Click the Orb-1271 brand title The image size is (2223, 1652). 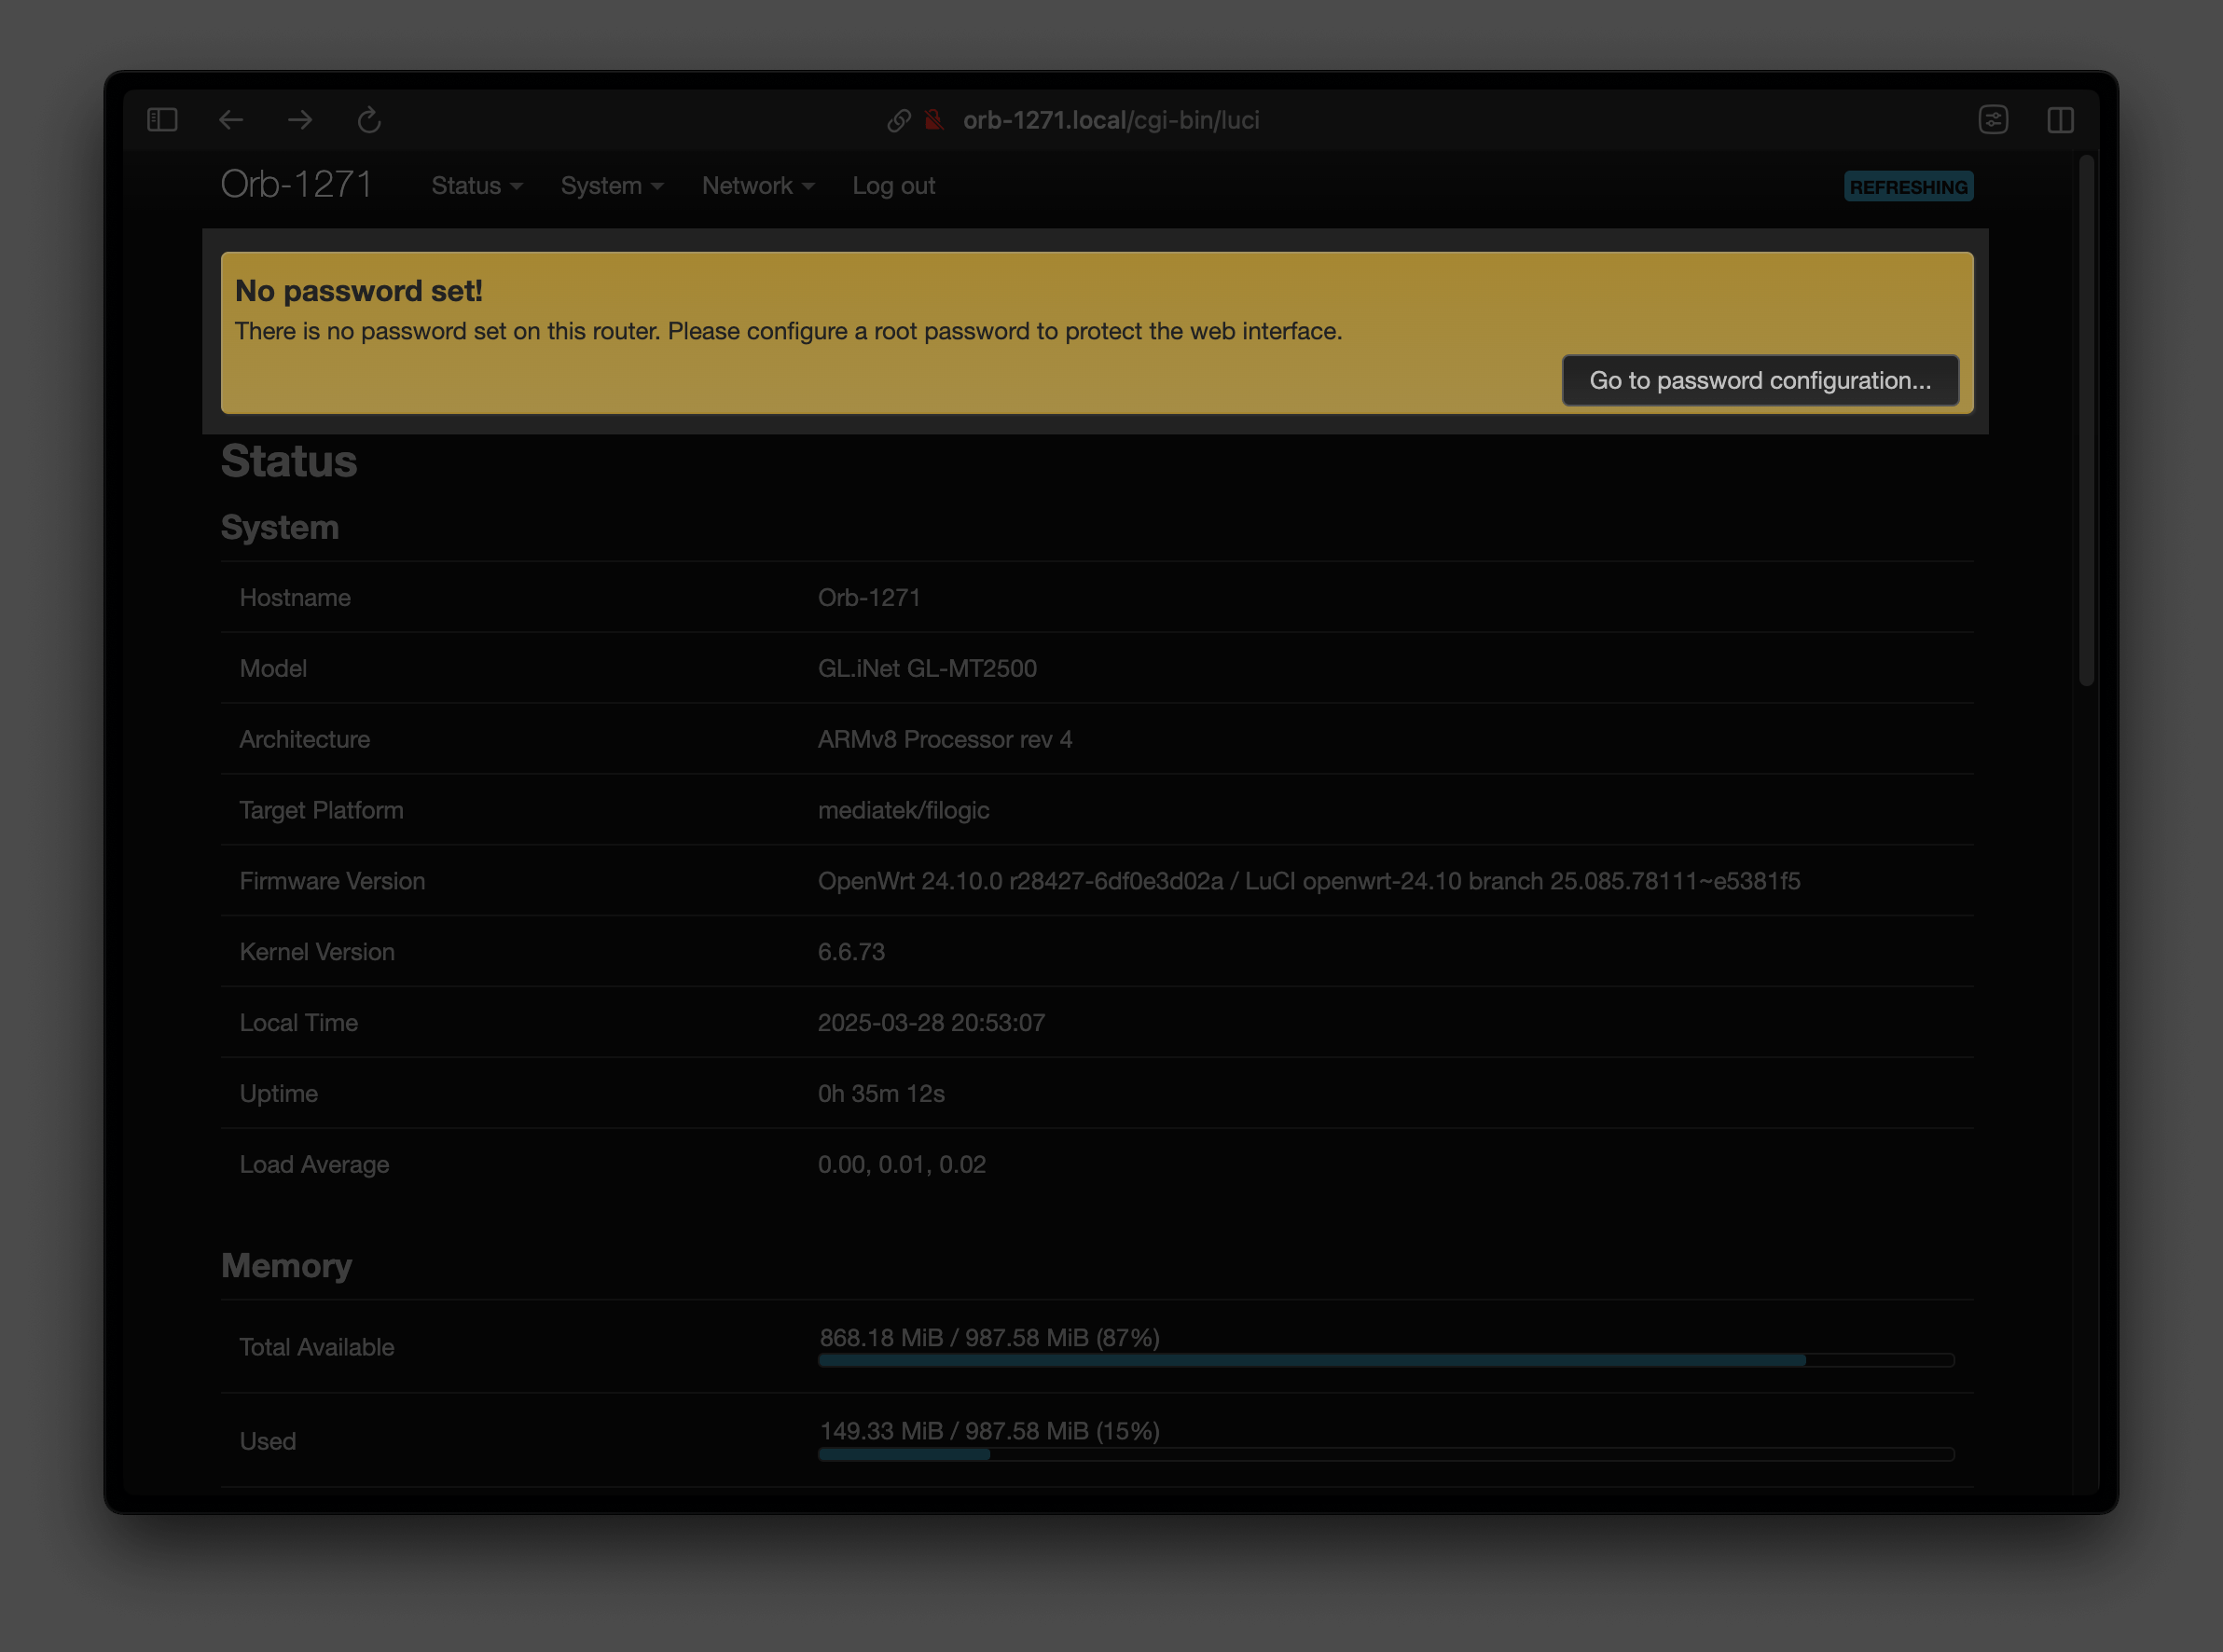pos(296,185)
